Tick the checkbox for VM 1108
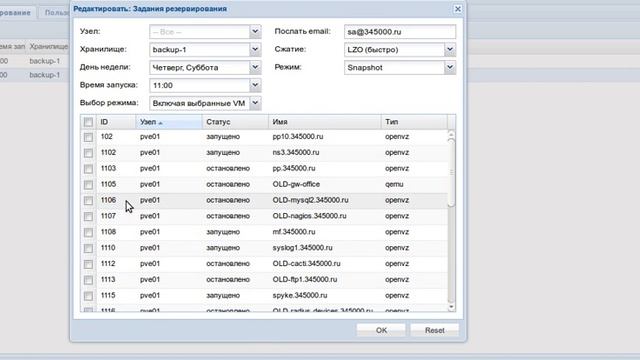The height and width of the screenshot is (360, 640). [x=88, y=233]
